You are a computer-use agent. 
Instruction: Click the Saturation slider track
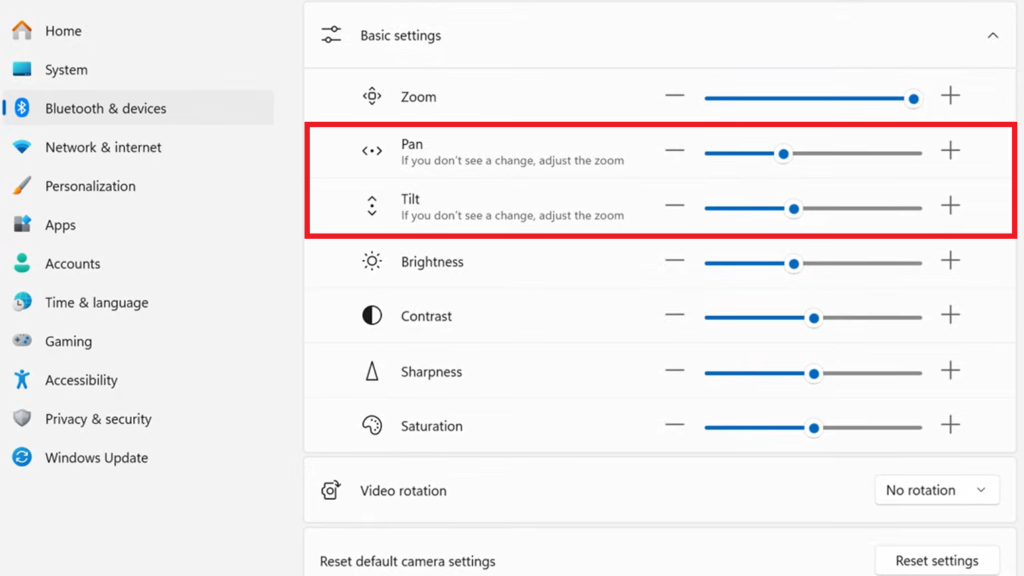[868, 428]
